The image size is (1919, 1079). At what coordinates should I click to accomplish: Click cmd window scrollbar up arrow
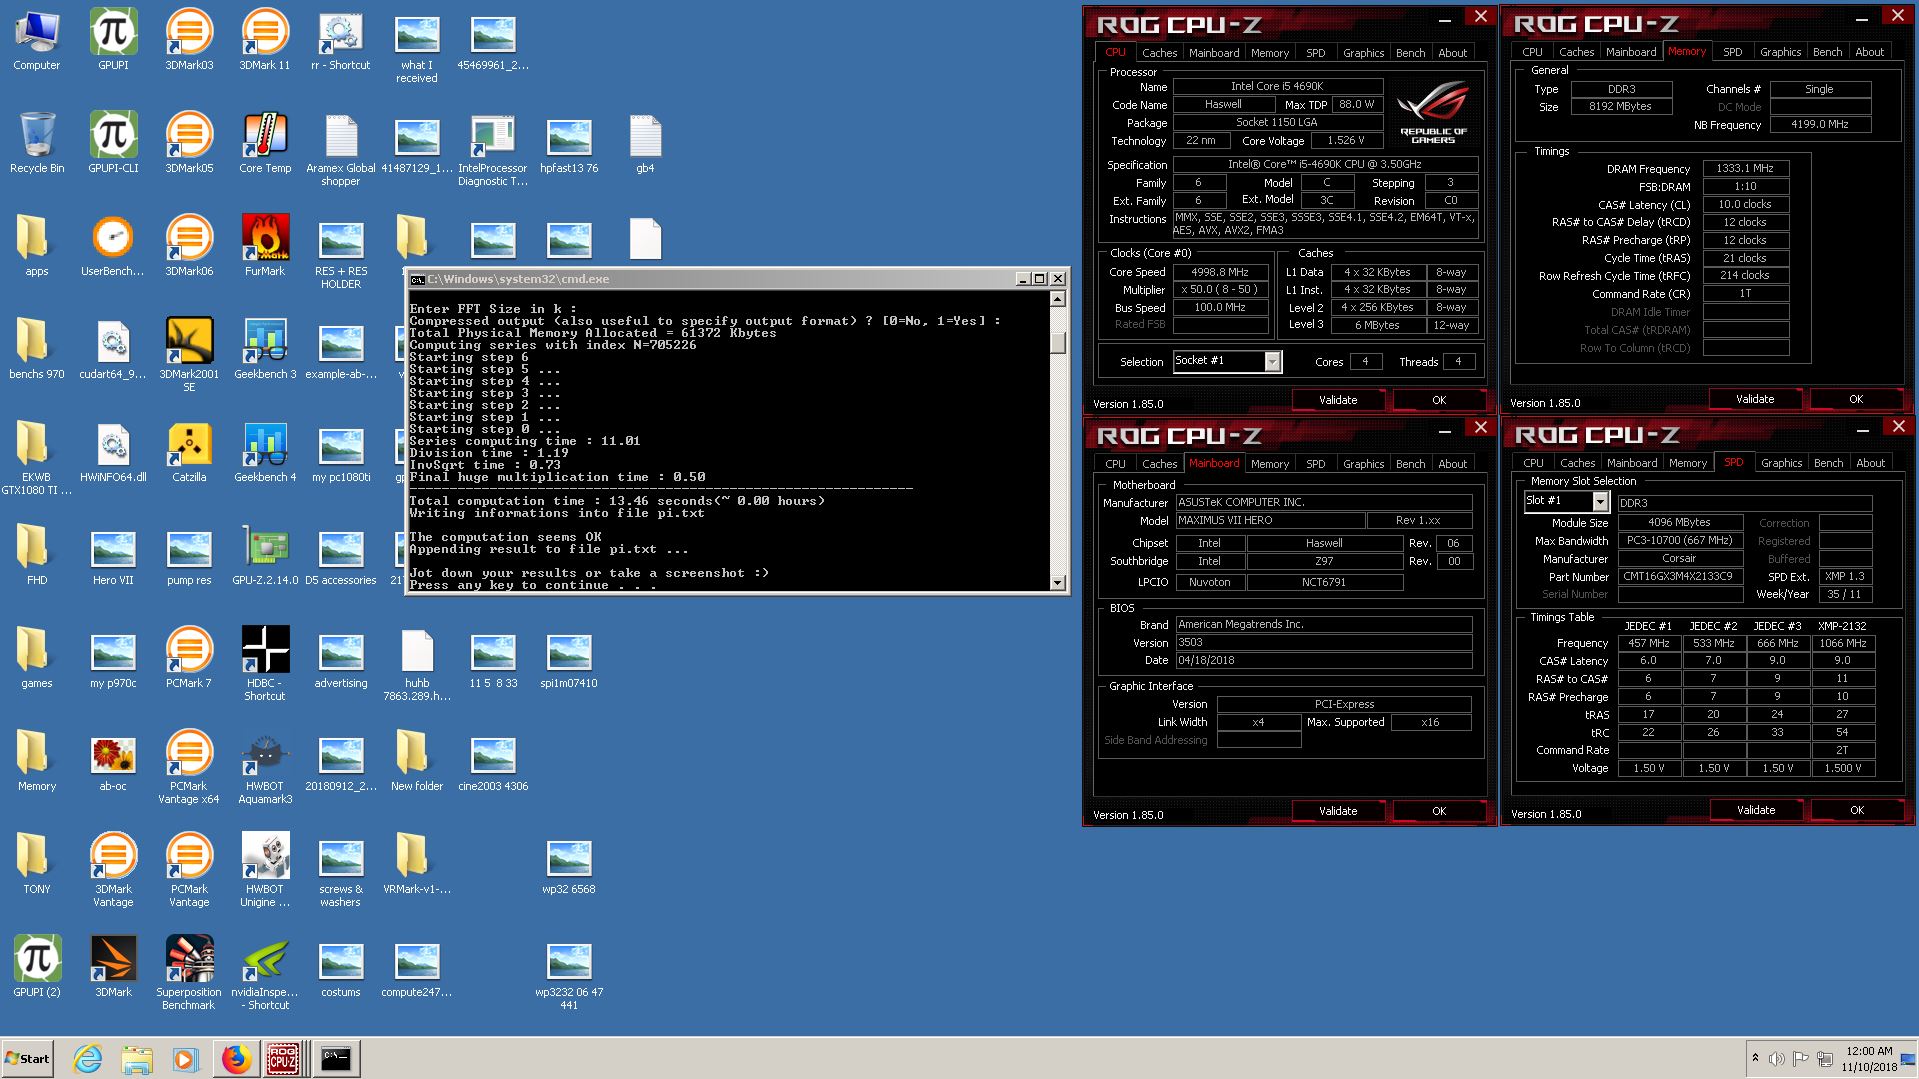point(1058,299)
